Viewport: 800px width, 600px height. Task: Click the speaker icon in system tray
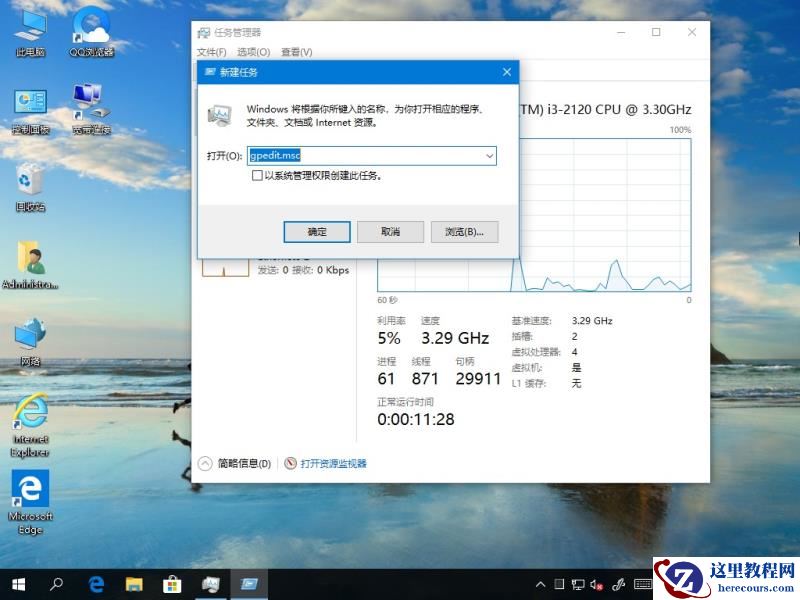point(596,584)
